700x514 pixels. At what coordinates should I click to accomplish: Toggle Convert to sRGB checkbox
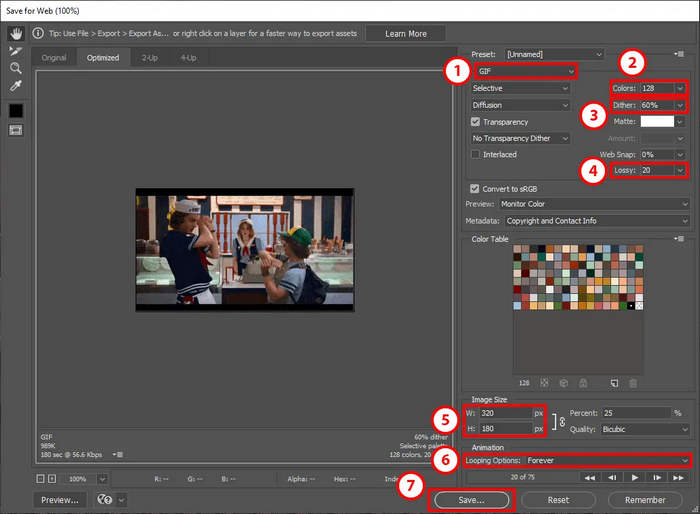(475, 188)
